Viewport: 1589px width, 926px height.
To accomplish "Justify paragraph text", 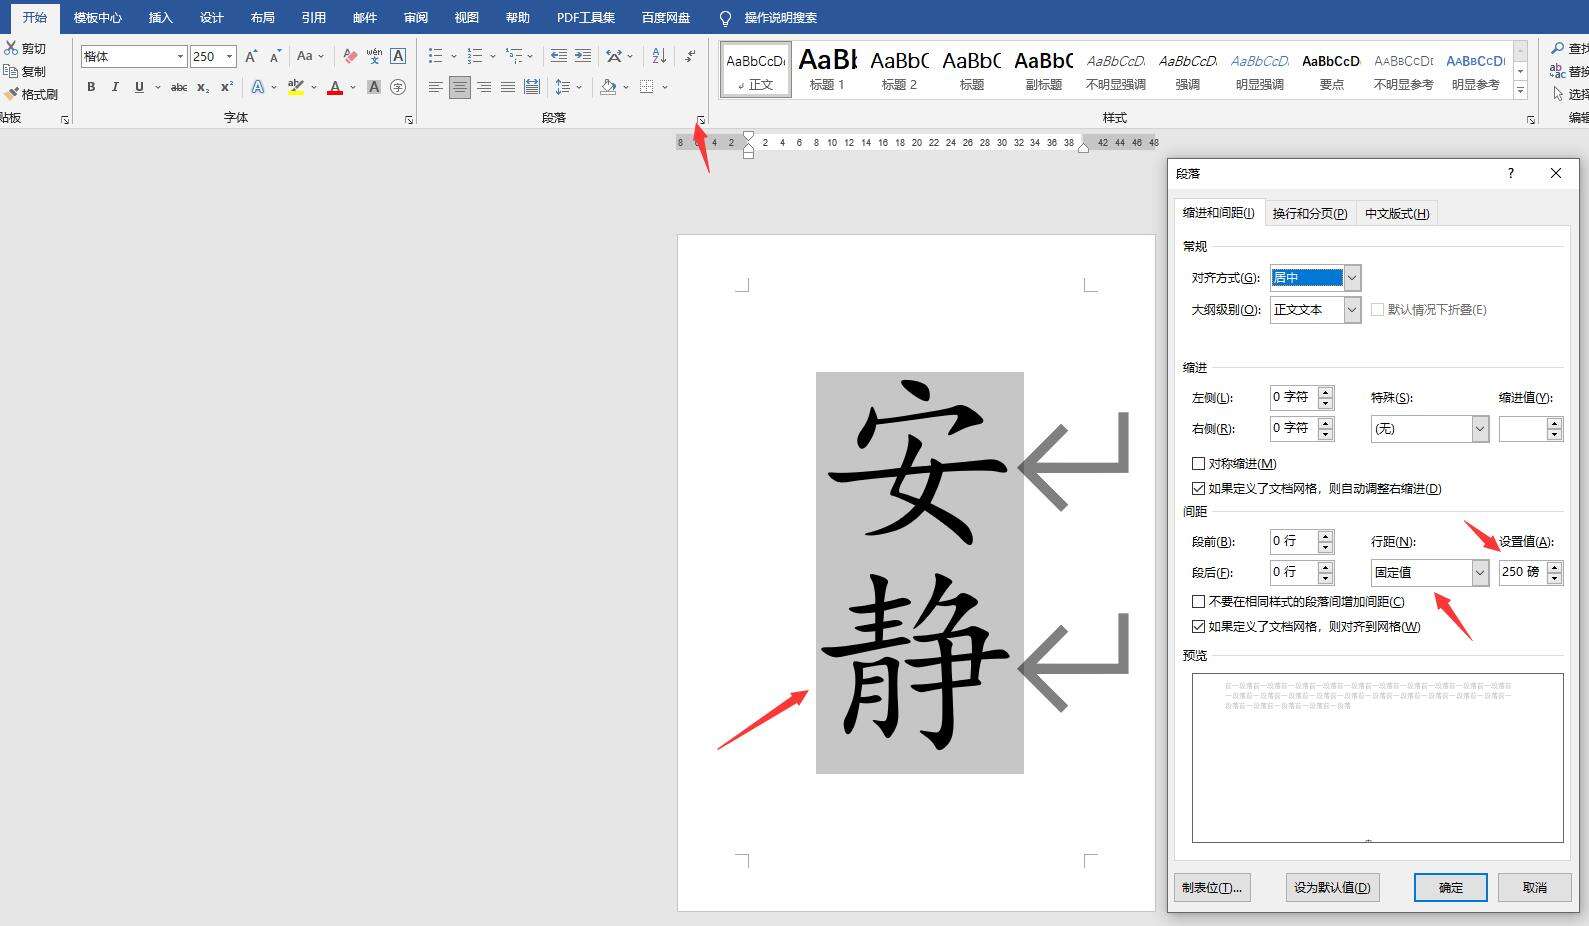I will pos(507,87).
